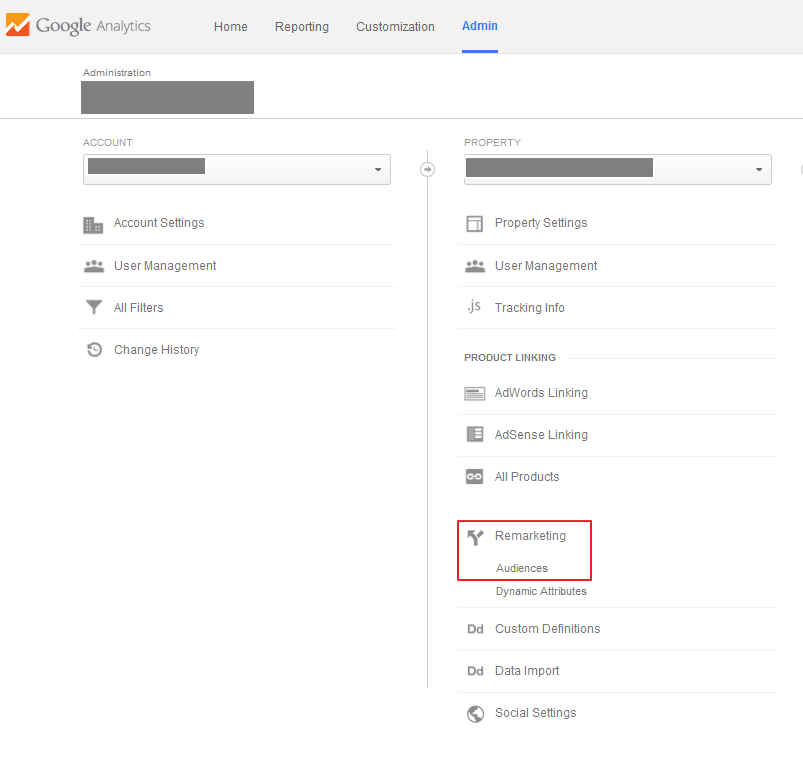Open AdSense Linking
803x757 pixels.
tap(541, 435)
